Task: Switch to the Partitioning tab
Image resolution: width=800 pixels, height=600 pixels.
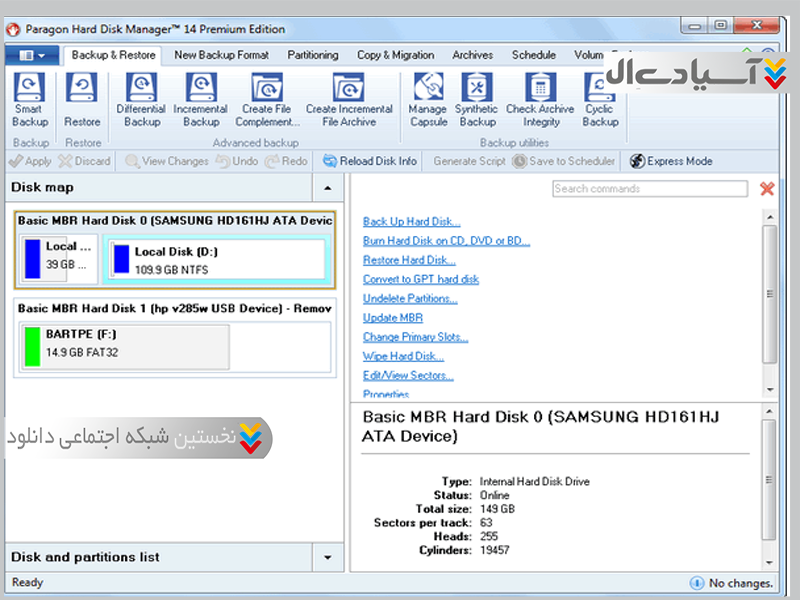Action: [x=312, y=56]
